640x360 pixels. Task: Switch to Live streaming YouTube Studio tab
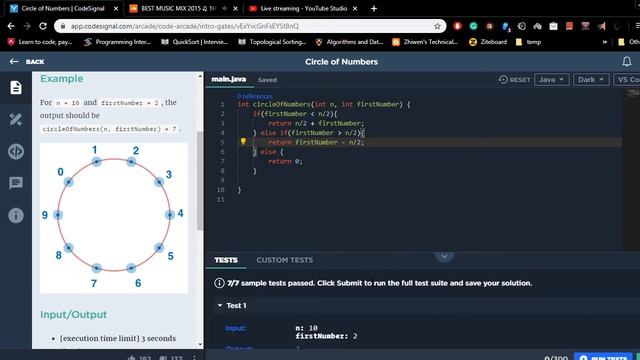(x=304, y=8)
